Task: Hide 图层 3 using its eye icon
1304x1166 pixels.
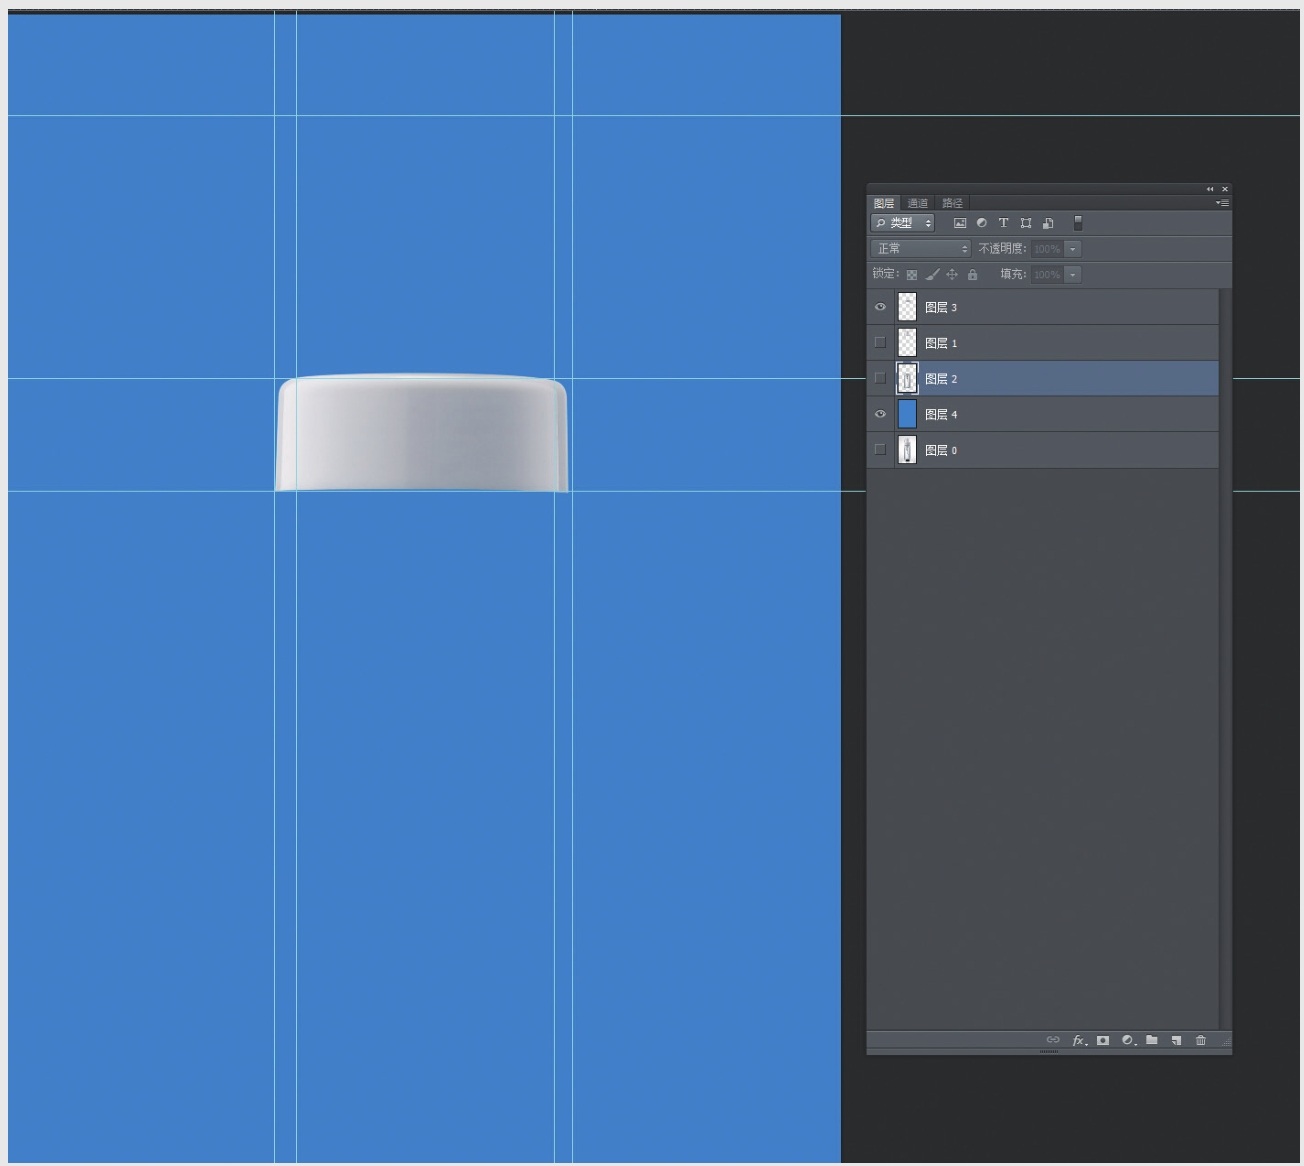Action: (x=880, y=307)
